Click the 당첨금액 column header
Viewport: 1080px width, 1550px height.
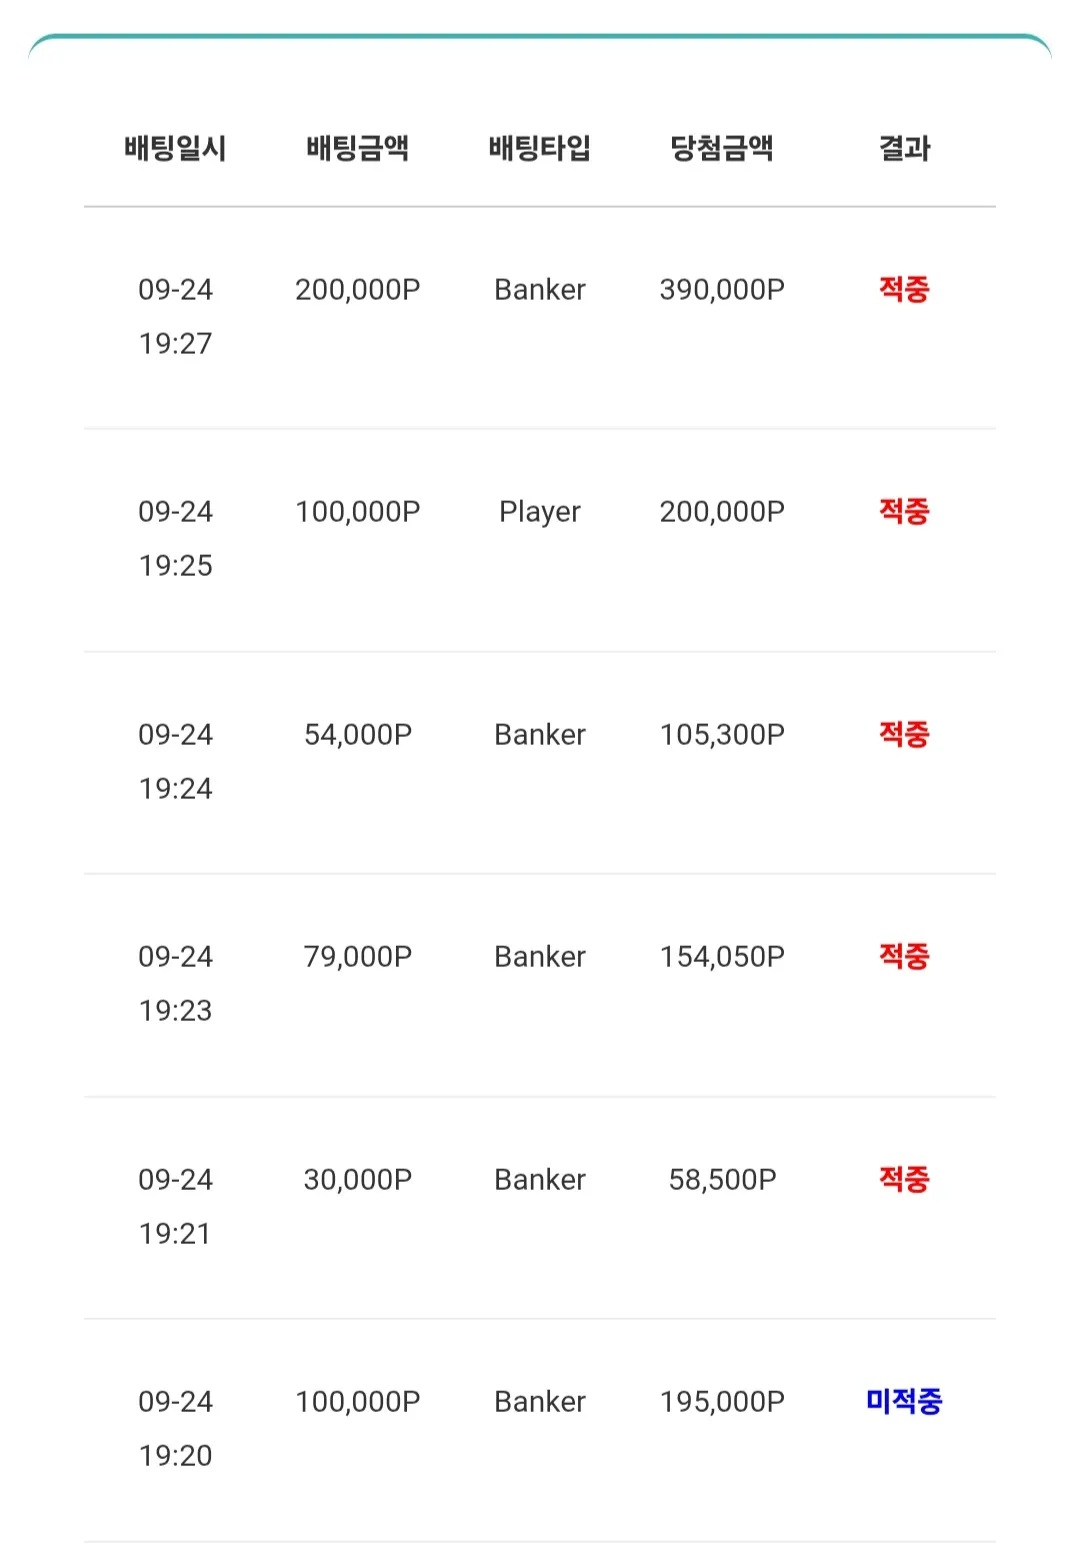point(722,148)
